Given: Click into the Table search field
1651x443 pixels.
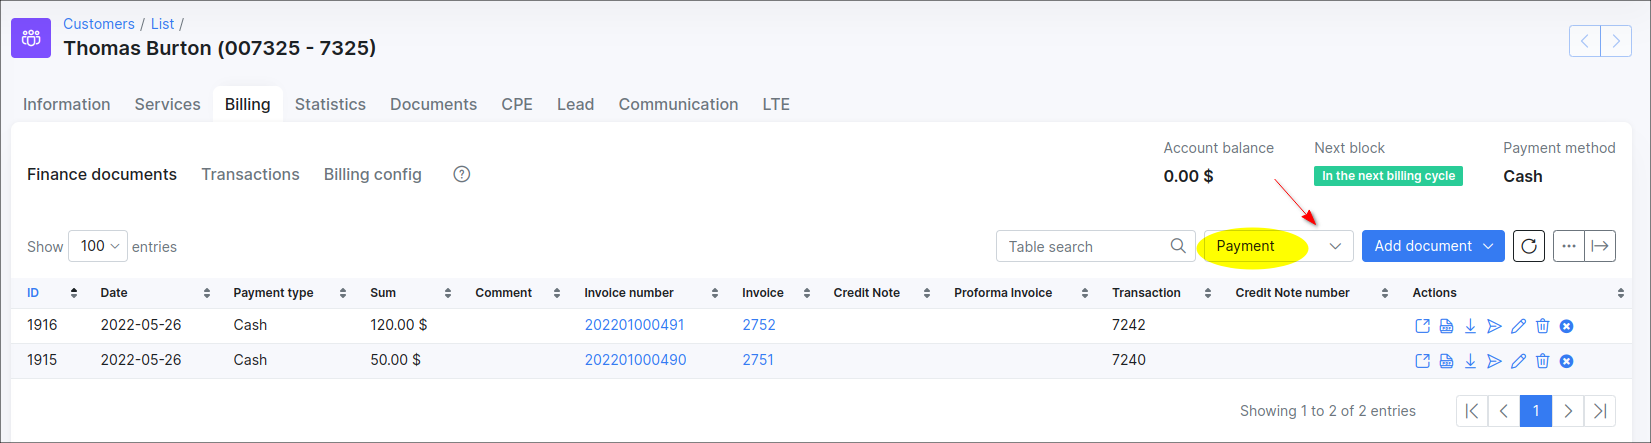Looking at the screenshot, I should (x=1085, y=246).
